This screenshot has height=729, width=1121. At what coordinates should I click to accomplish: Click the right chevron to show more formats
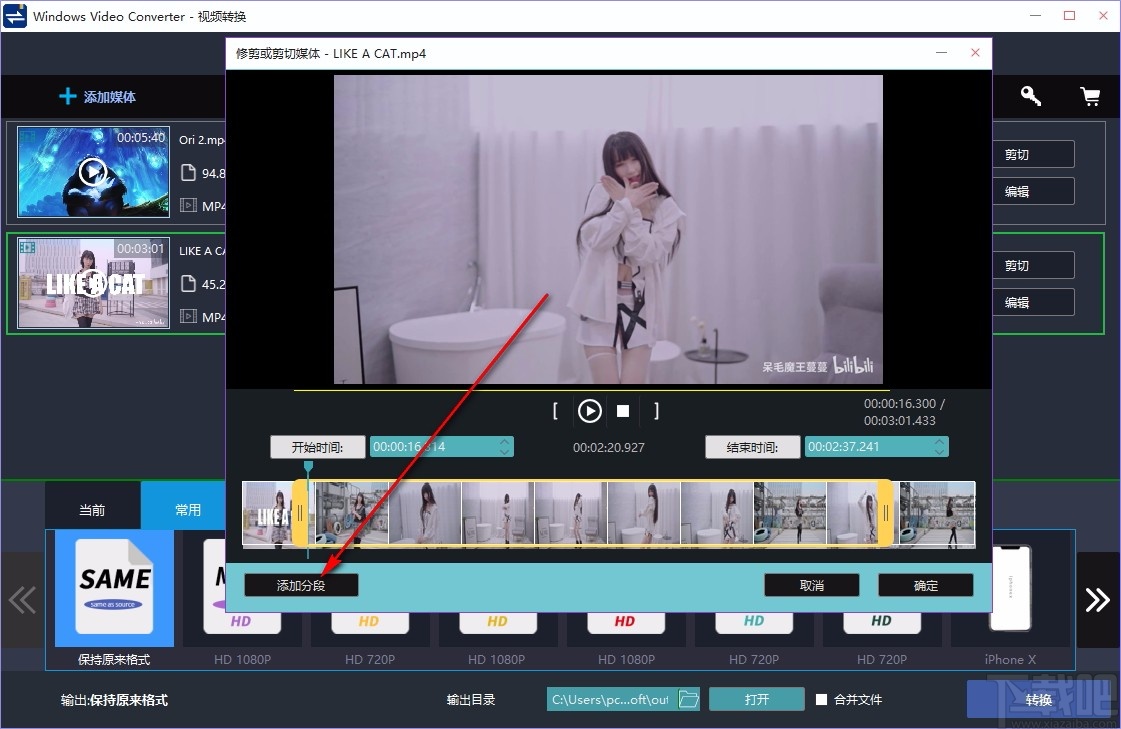tap(1098, 600)
